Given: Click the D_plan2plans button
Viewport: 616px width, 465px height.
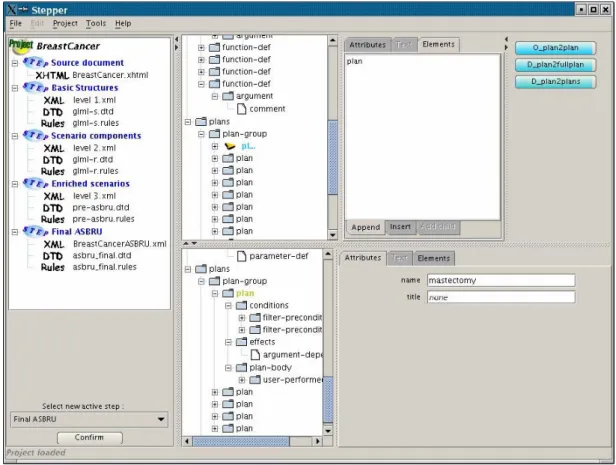Looking at the screenshot, I should [x=556, y=82].
